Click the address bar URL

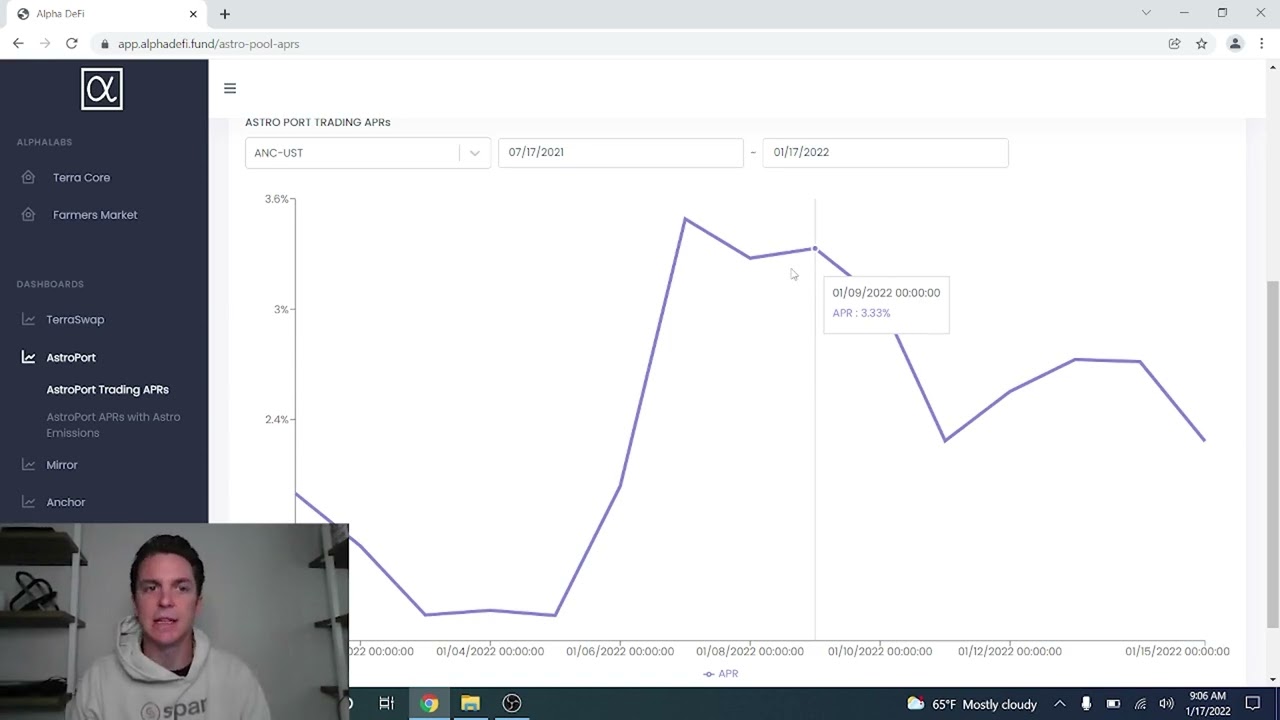pyautogui.click(x=208, y=44)
